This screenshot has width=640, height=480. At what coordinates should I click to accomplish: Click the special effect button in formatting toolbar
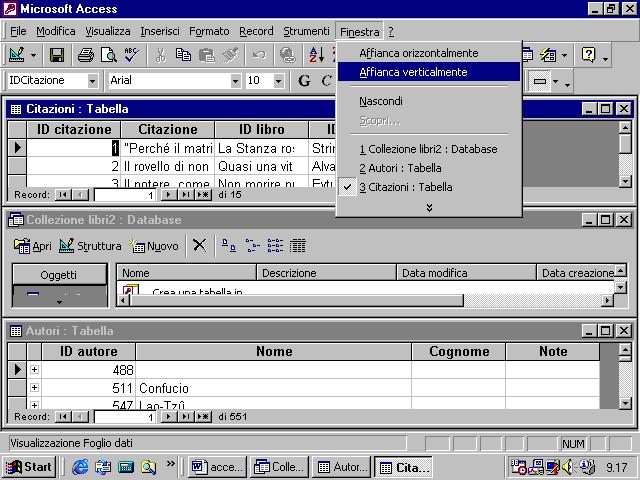[540, 81]
